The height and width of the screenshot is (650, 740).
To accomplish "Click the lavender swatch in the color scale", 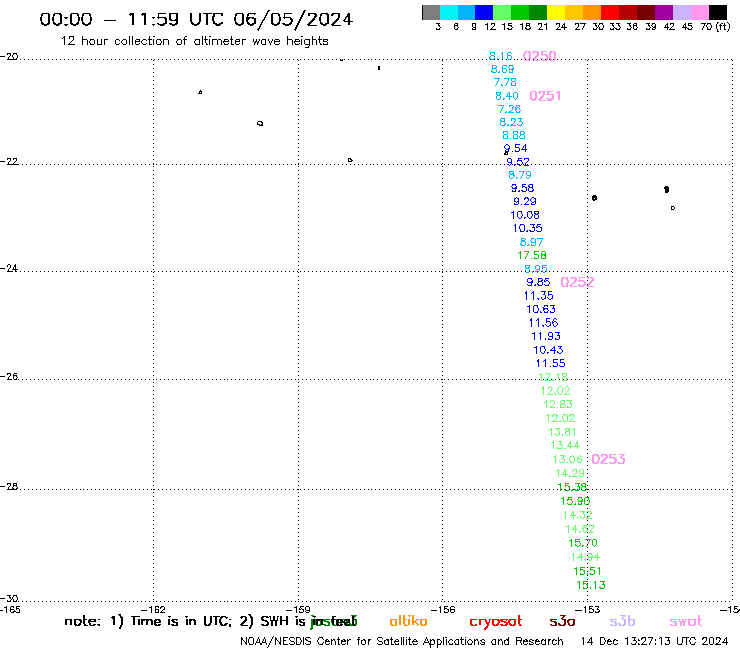I will 681,12.
